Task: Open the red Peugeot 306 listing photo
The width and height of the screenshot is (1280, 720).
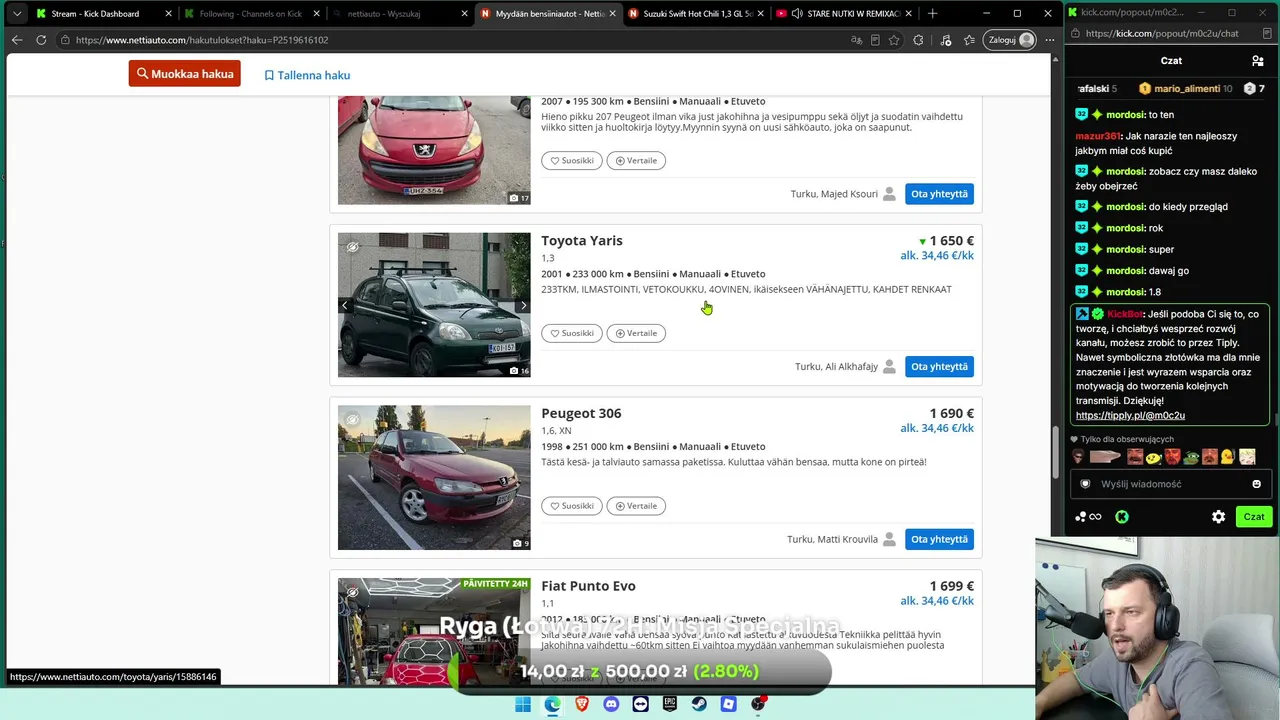Action: (x=434, y=478)
